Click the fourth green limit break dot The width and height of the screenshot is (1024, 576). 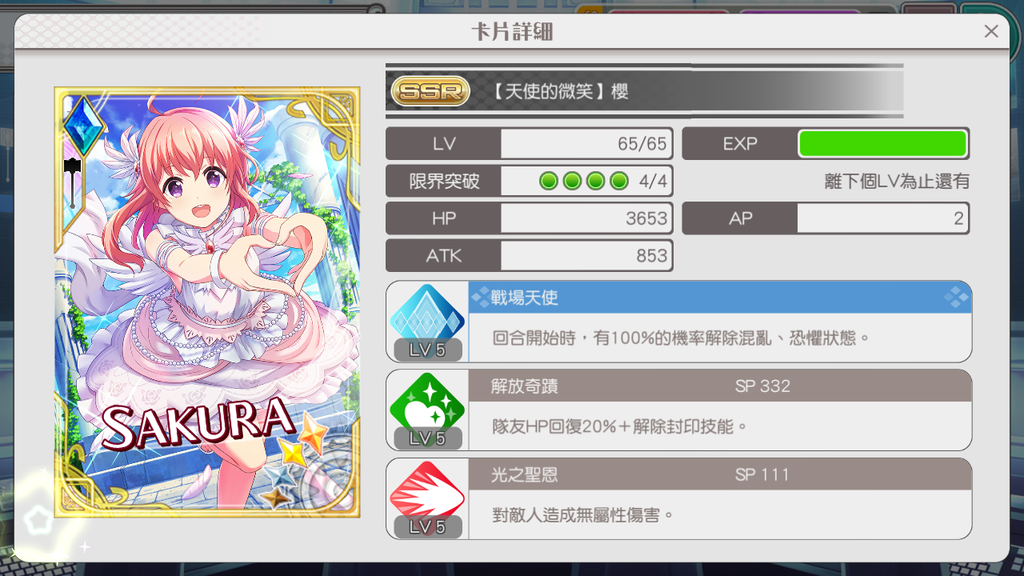click(x=619, y=181)
